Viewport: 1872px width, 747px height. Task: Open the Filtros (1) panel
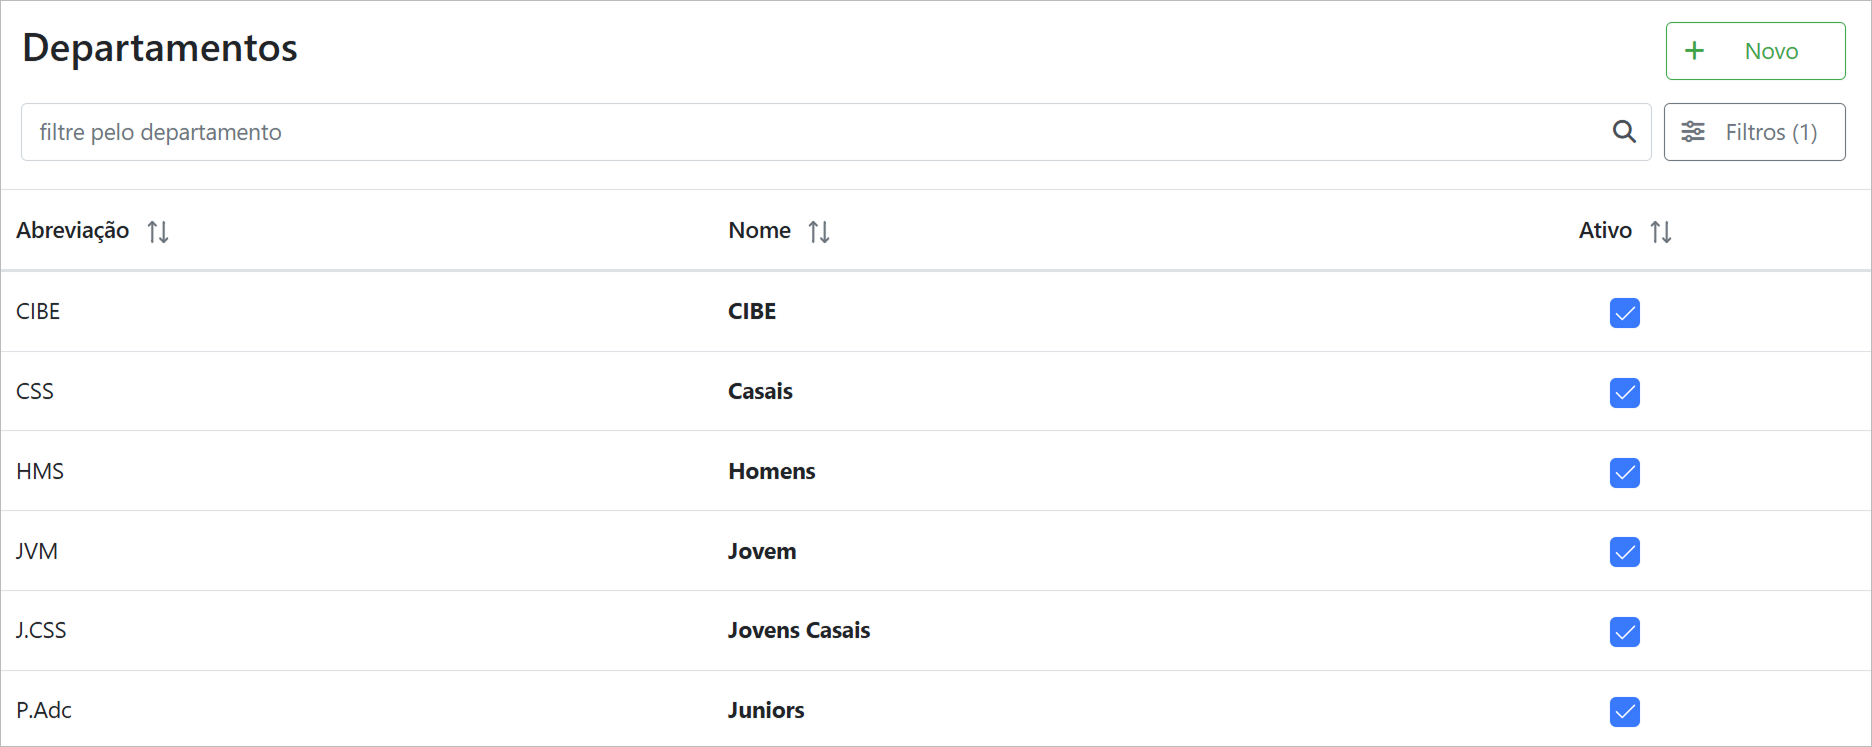1754,132
